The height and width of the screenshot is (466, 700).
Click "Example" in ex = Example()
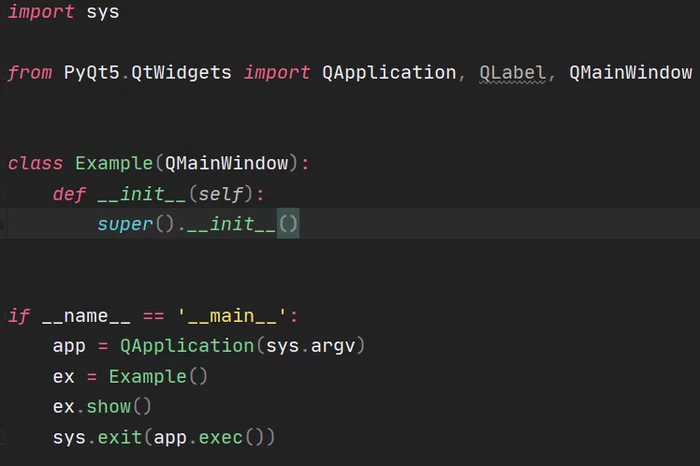pyautogui.click(x=148, y=377)
